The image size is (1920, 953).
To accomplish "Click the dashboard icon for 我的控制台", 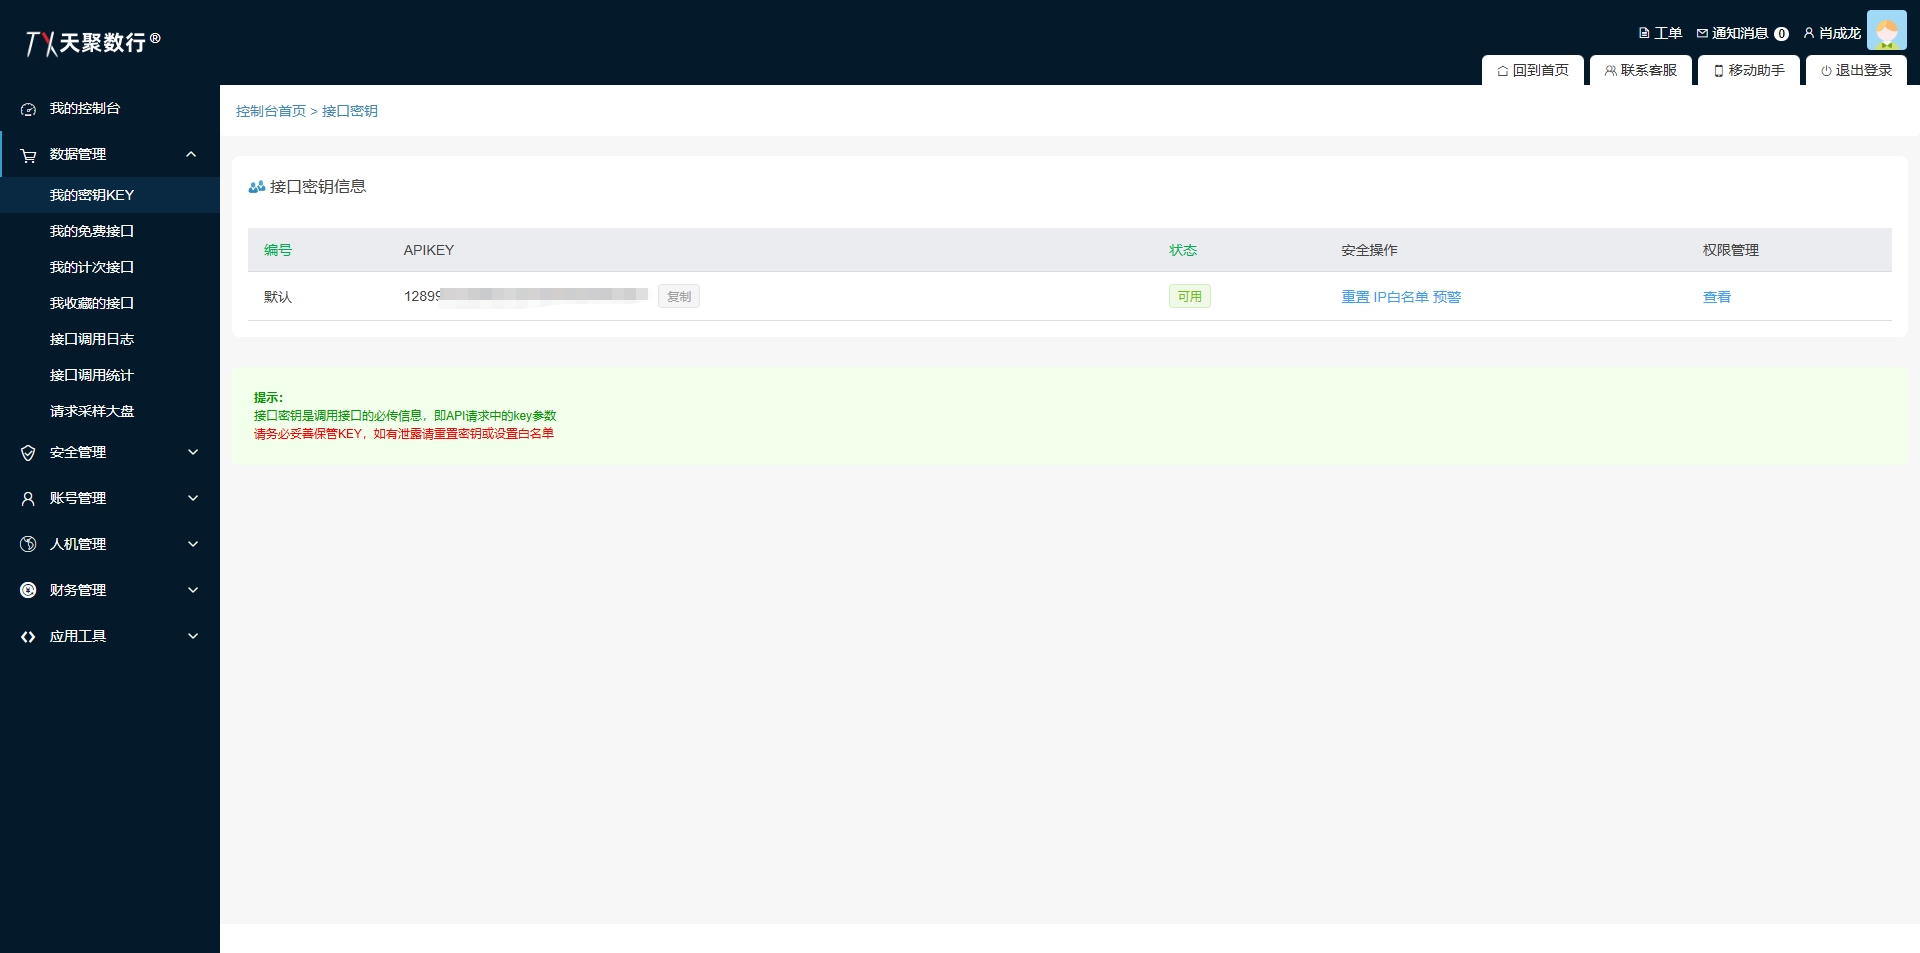I will pyautogui.click(x=28, y=109).
